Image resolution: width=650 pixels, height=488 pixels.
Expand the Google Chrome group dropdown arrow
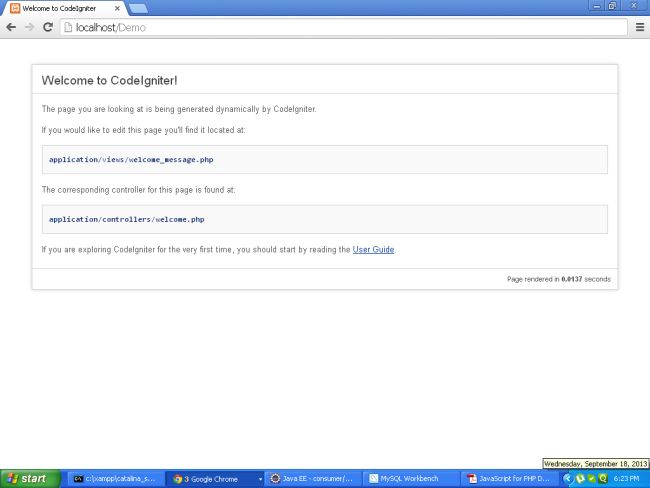pyautogui.click(x=260, y=479)
